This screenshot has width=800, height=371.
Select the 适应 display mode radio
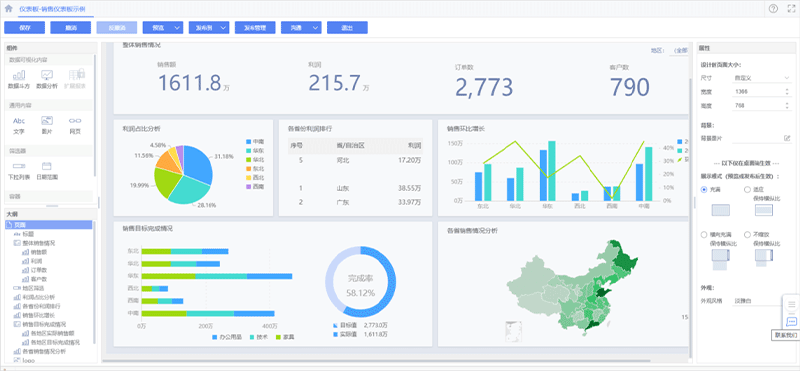[x=747, y=189]
